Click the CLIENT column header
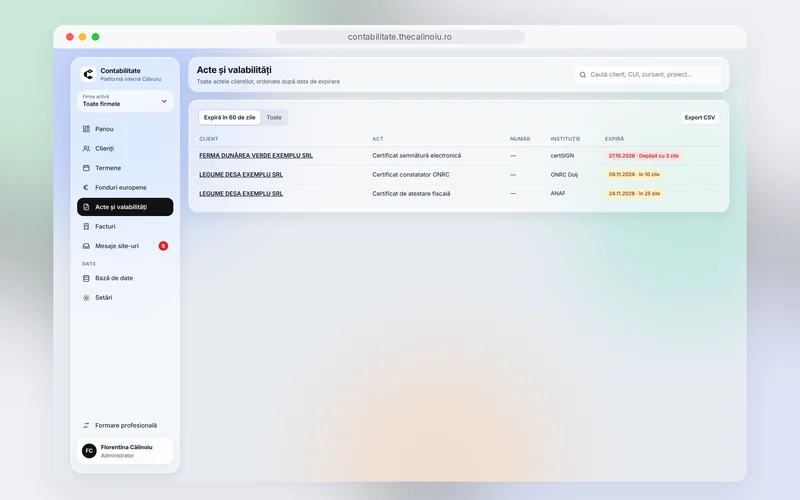Screen dimensions: 800x500 209,139
